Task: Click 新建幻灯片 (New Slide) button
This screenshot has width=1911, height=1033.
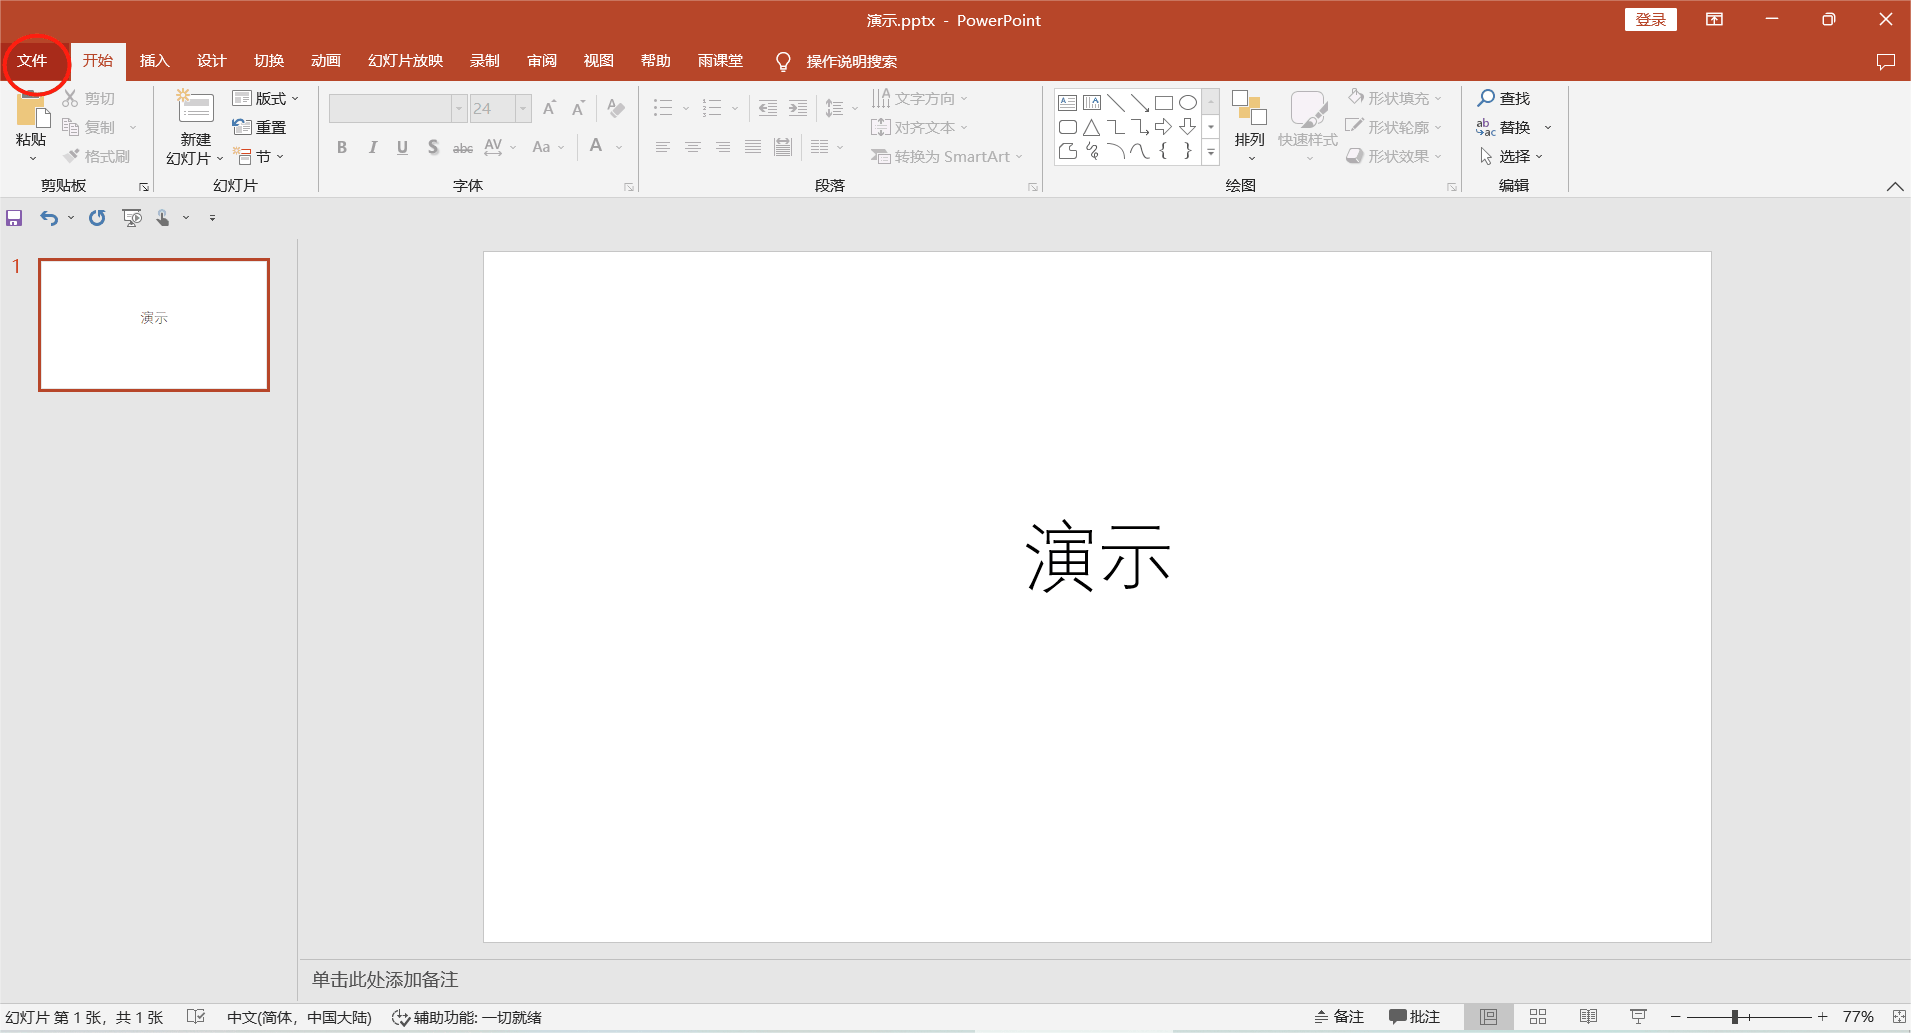Action: point(193,125)
